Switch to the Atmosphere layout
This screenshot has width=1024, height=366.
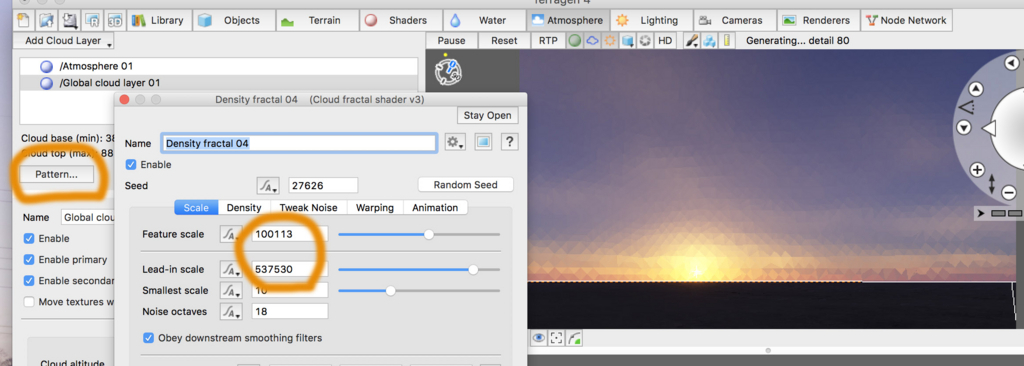pyautogui.click(x=568, y=20)
